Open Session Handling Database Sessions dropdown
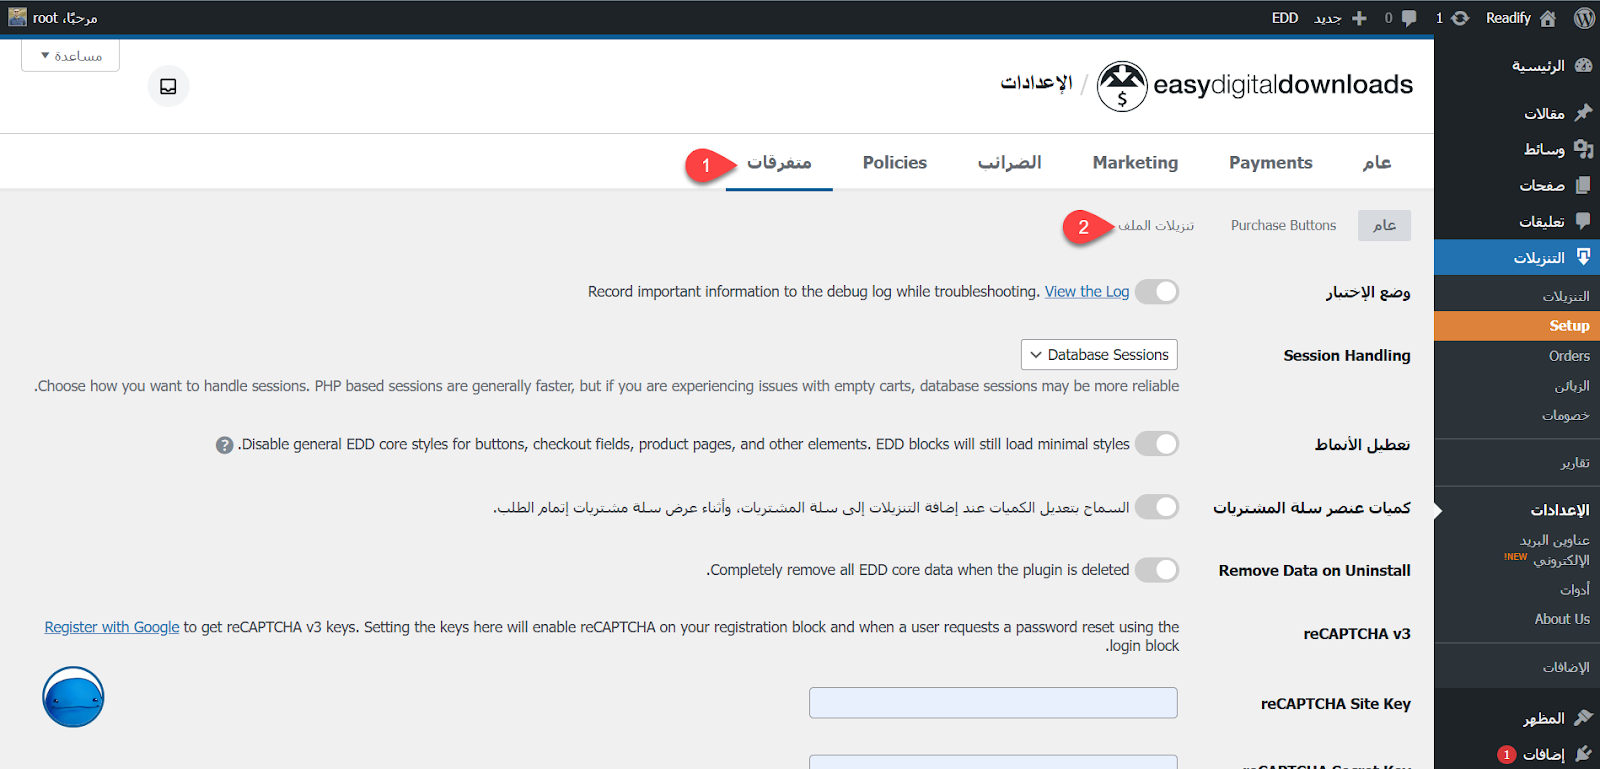 1099,355
